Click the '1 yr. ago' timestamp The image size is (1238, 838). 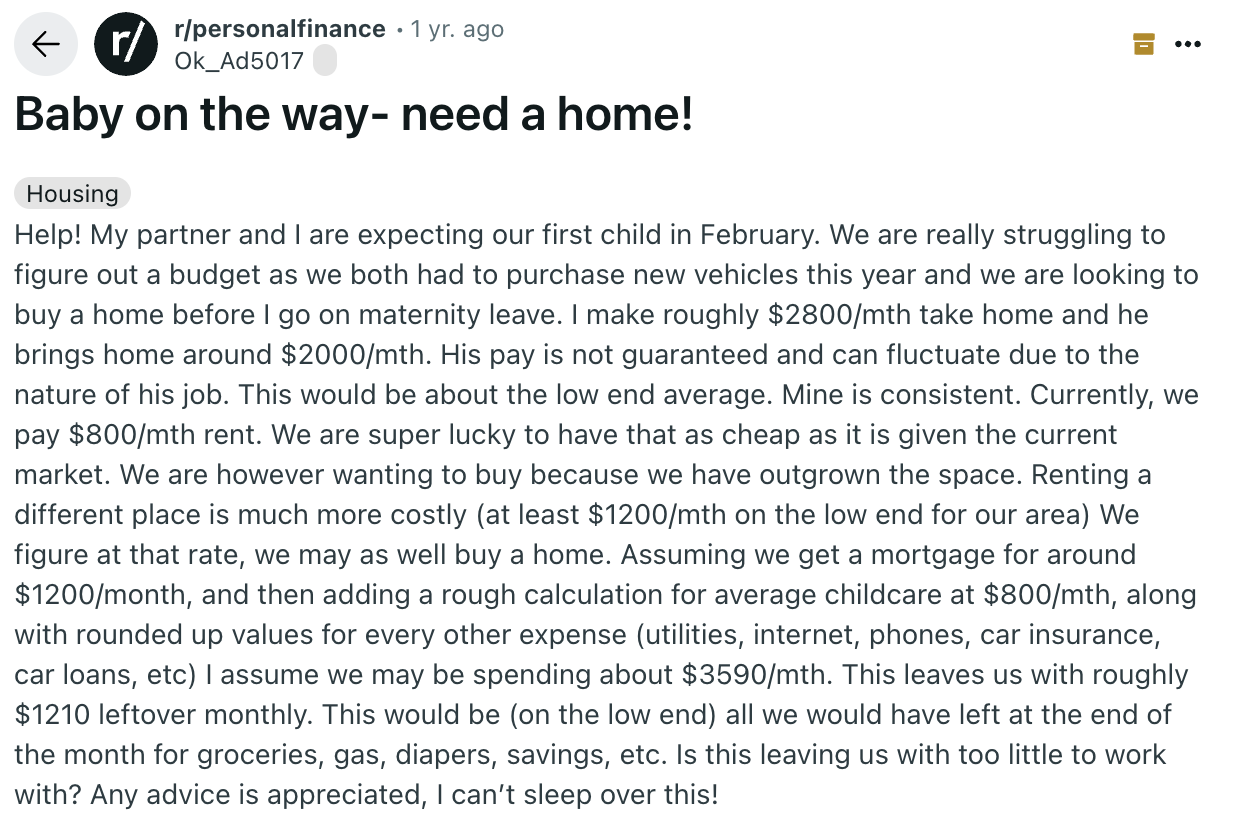pos(458,29)
